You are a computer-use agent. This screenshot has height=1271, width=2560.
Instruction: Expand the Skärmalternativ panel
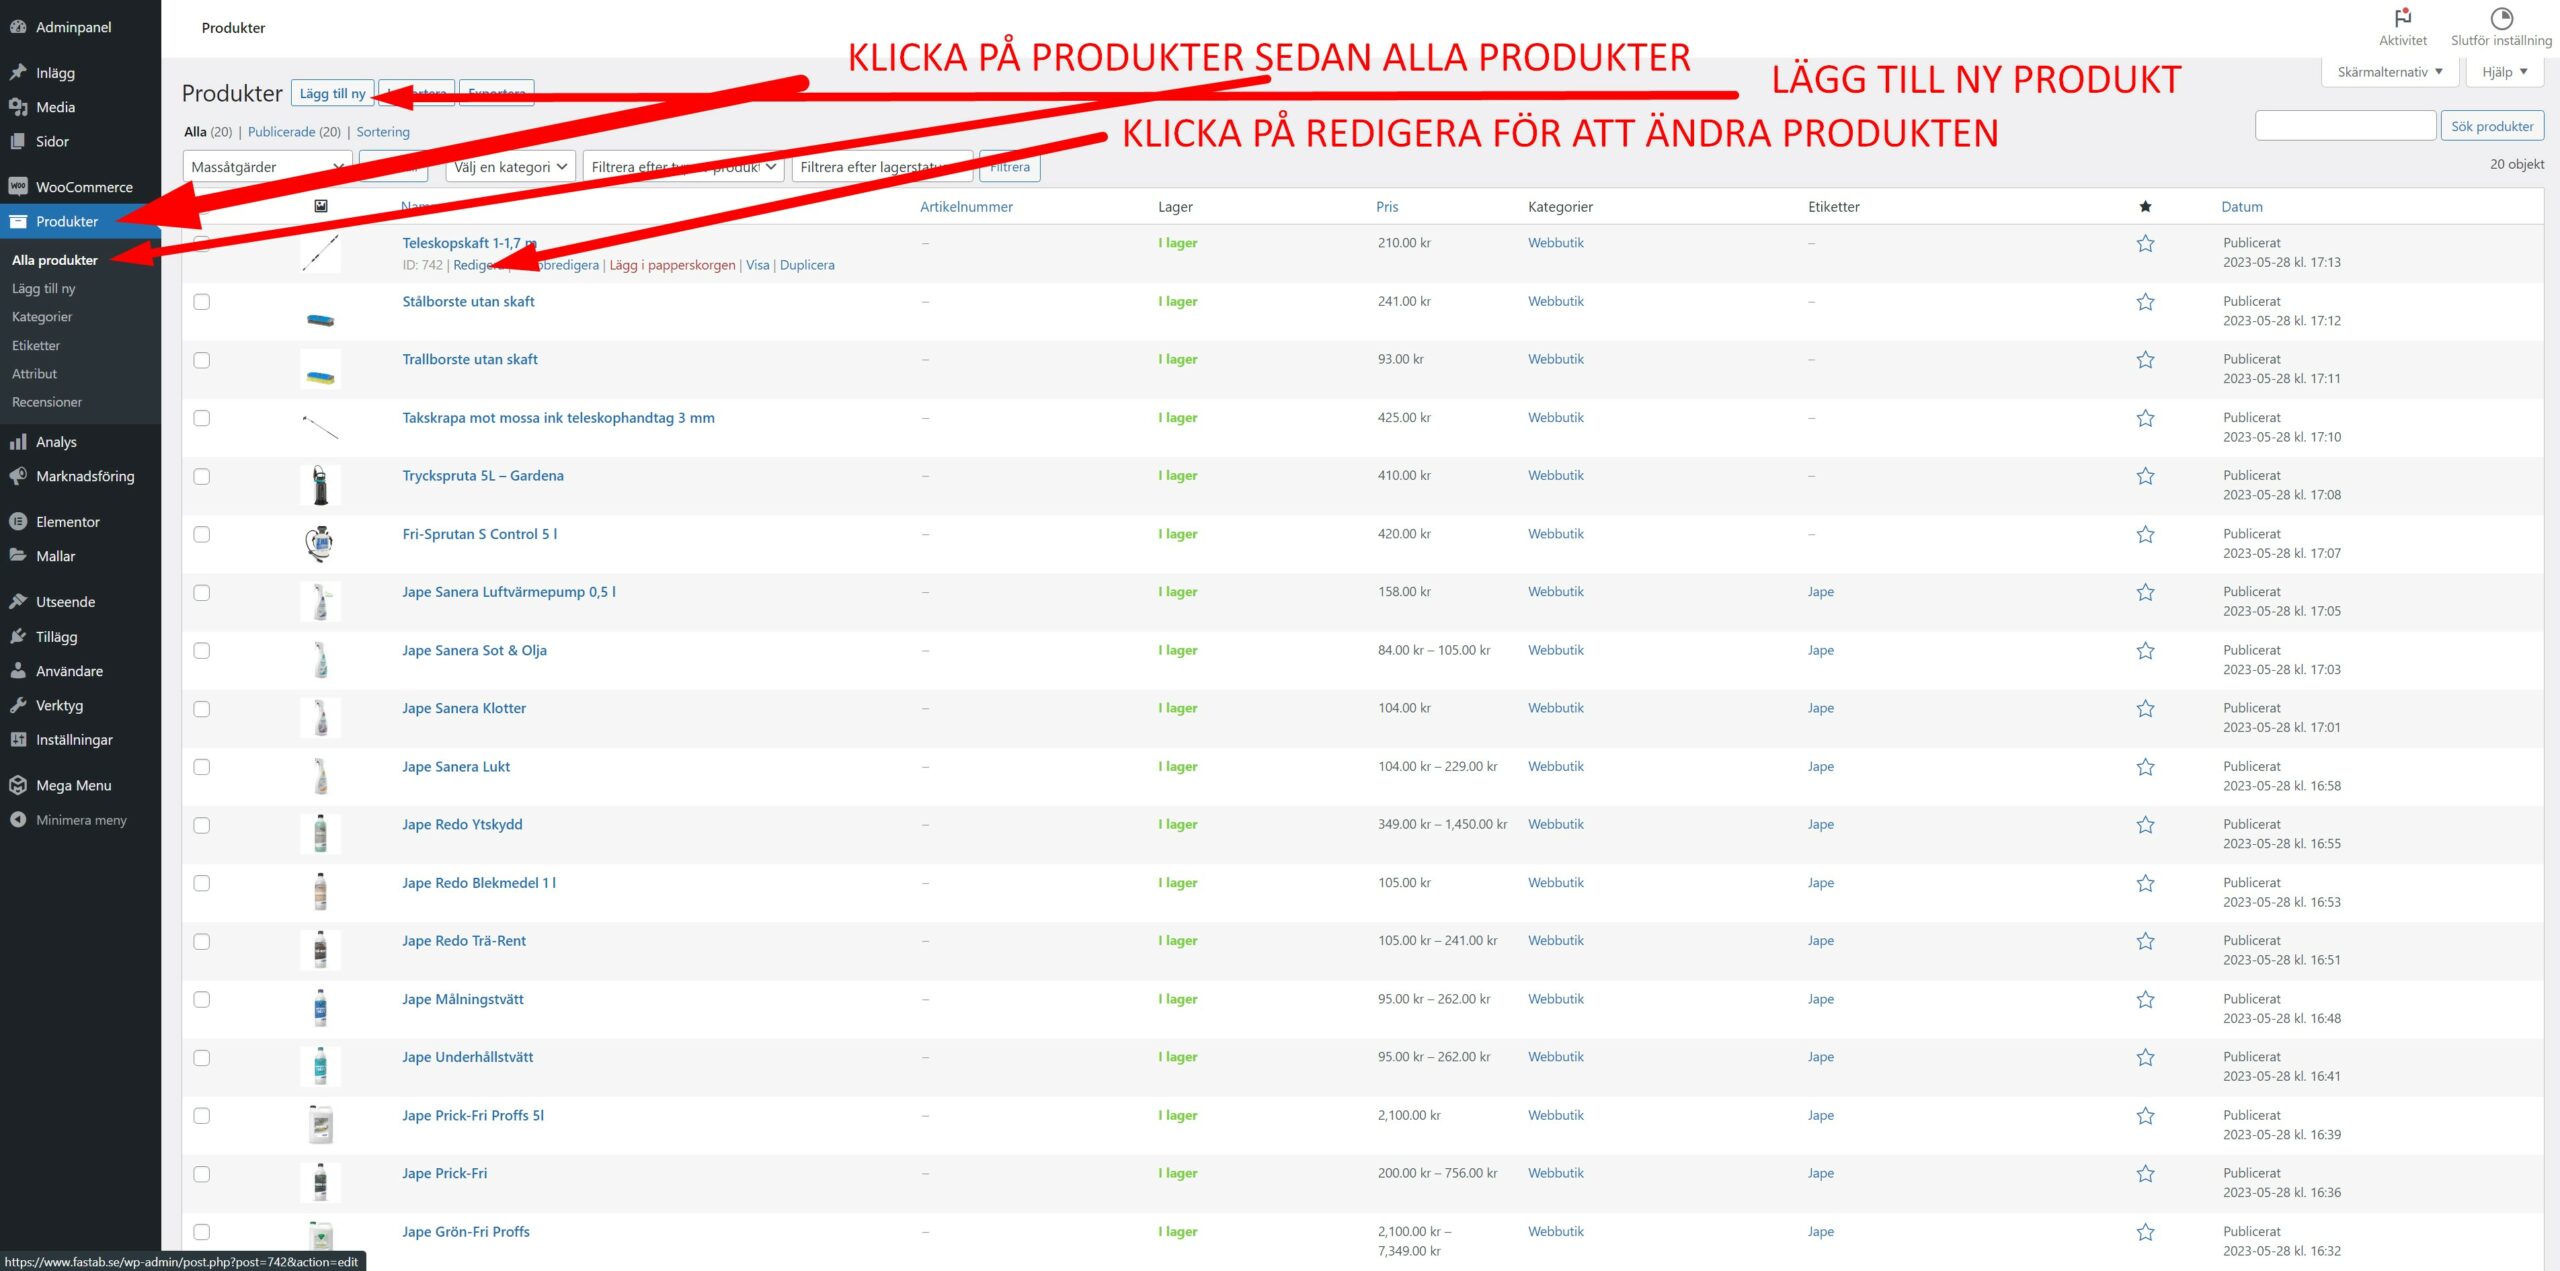[x=2390, y=72]
